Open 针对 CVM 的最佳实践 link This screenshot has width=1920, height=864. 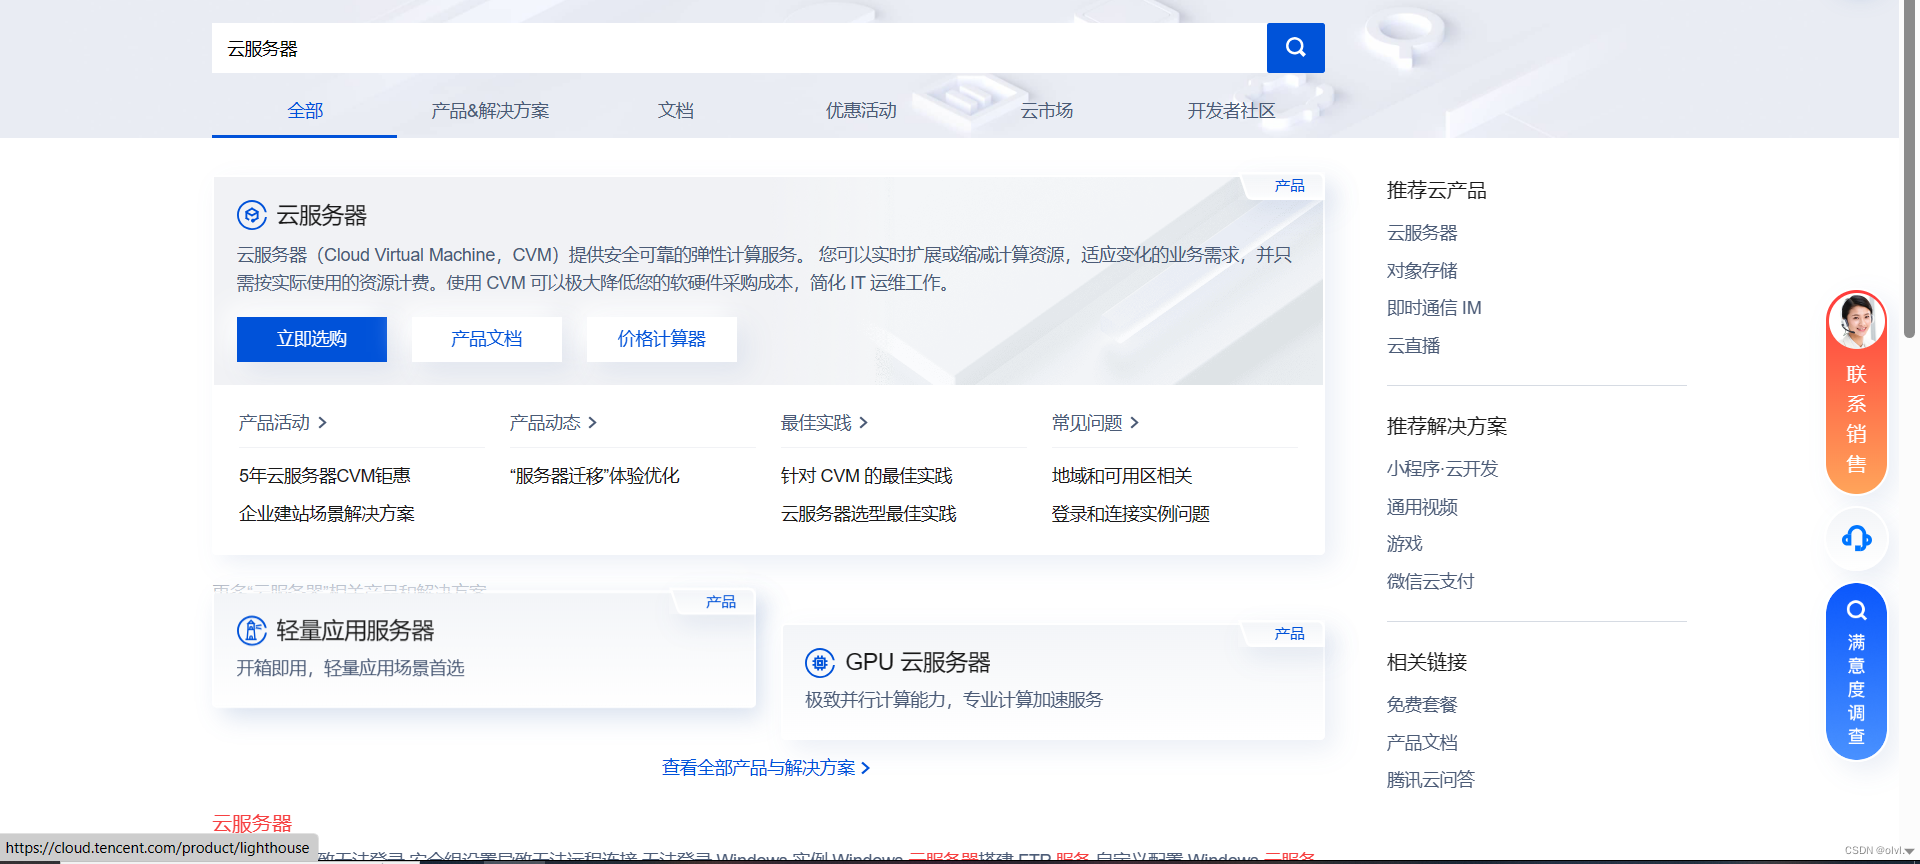coord(867,476)
